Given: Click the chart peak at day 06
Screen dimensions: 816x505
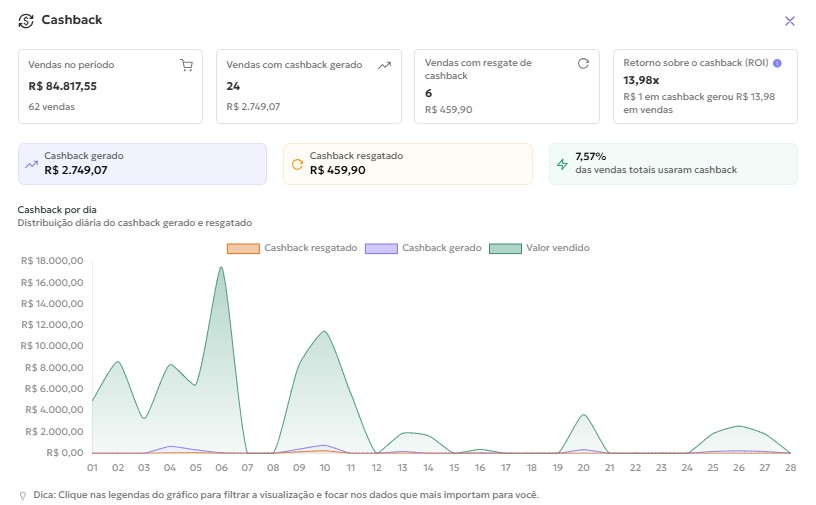Looking at the screenshot, I should (x=220, y=268).
